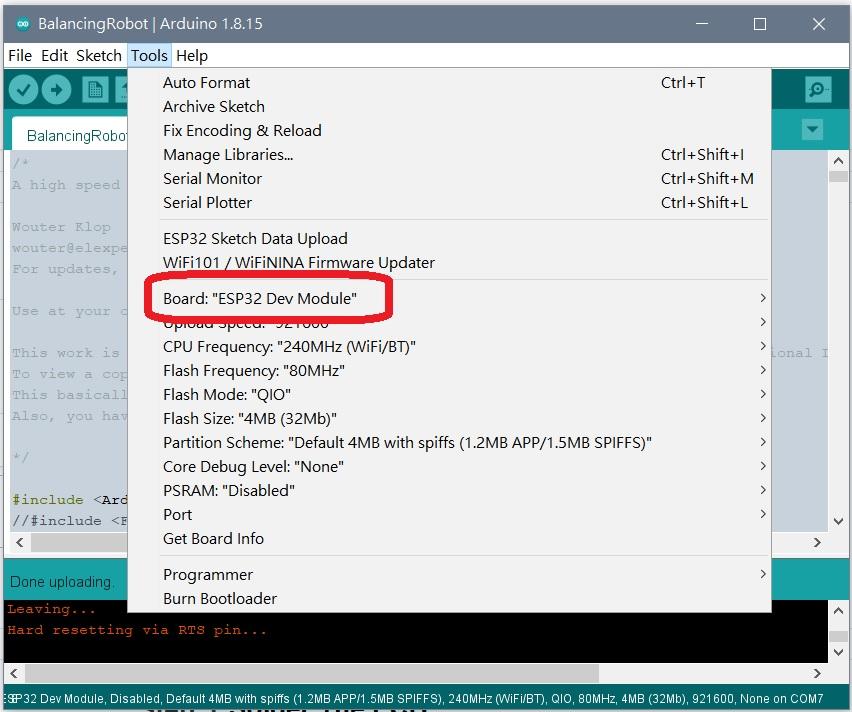Viewport: 852px width, 712px height.
Task: Open the tab options dropdown arrow
Action: 812,129
